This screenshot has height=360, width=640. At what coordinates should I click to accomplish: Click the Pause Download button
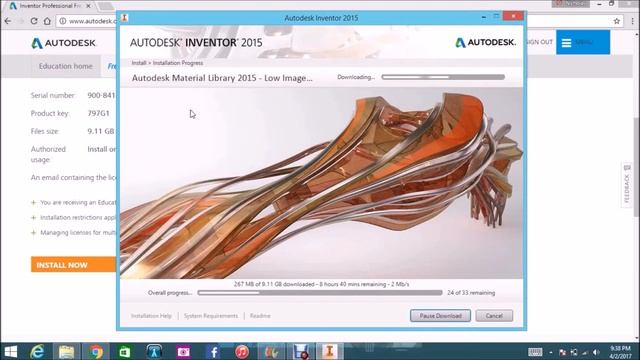(440, 316)
